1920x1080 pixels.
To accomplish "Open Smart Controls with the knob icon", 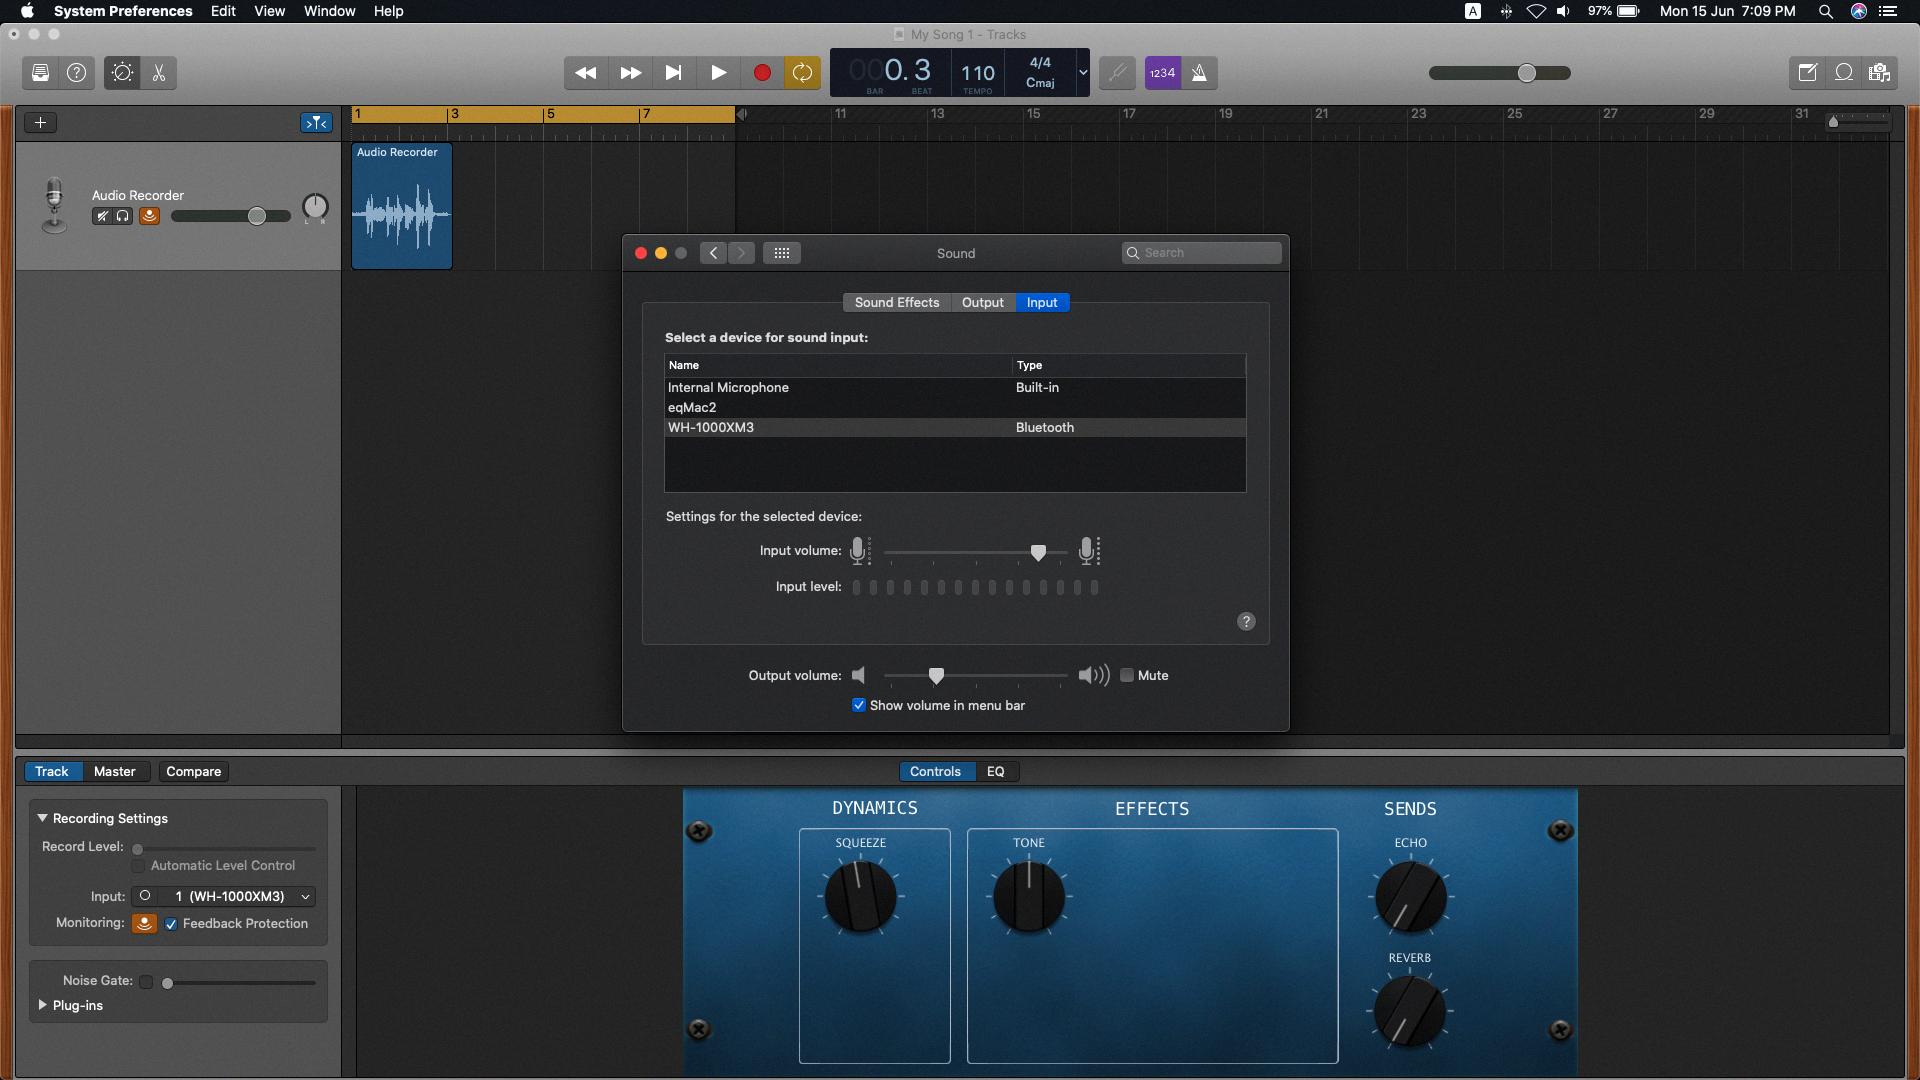I will tap(122, 73).
